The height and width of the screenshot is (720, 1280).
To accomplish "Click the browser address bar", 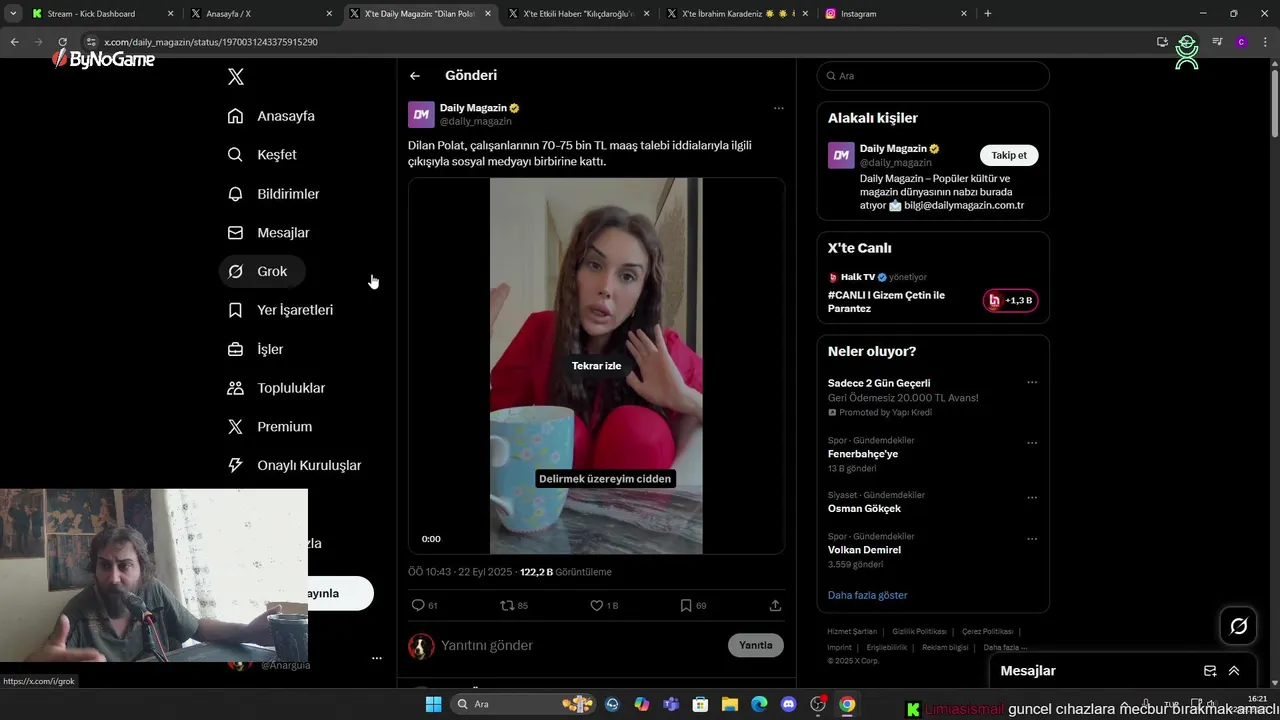I will click(615, 42).
